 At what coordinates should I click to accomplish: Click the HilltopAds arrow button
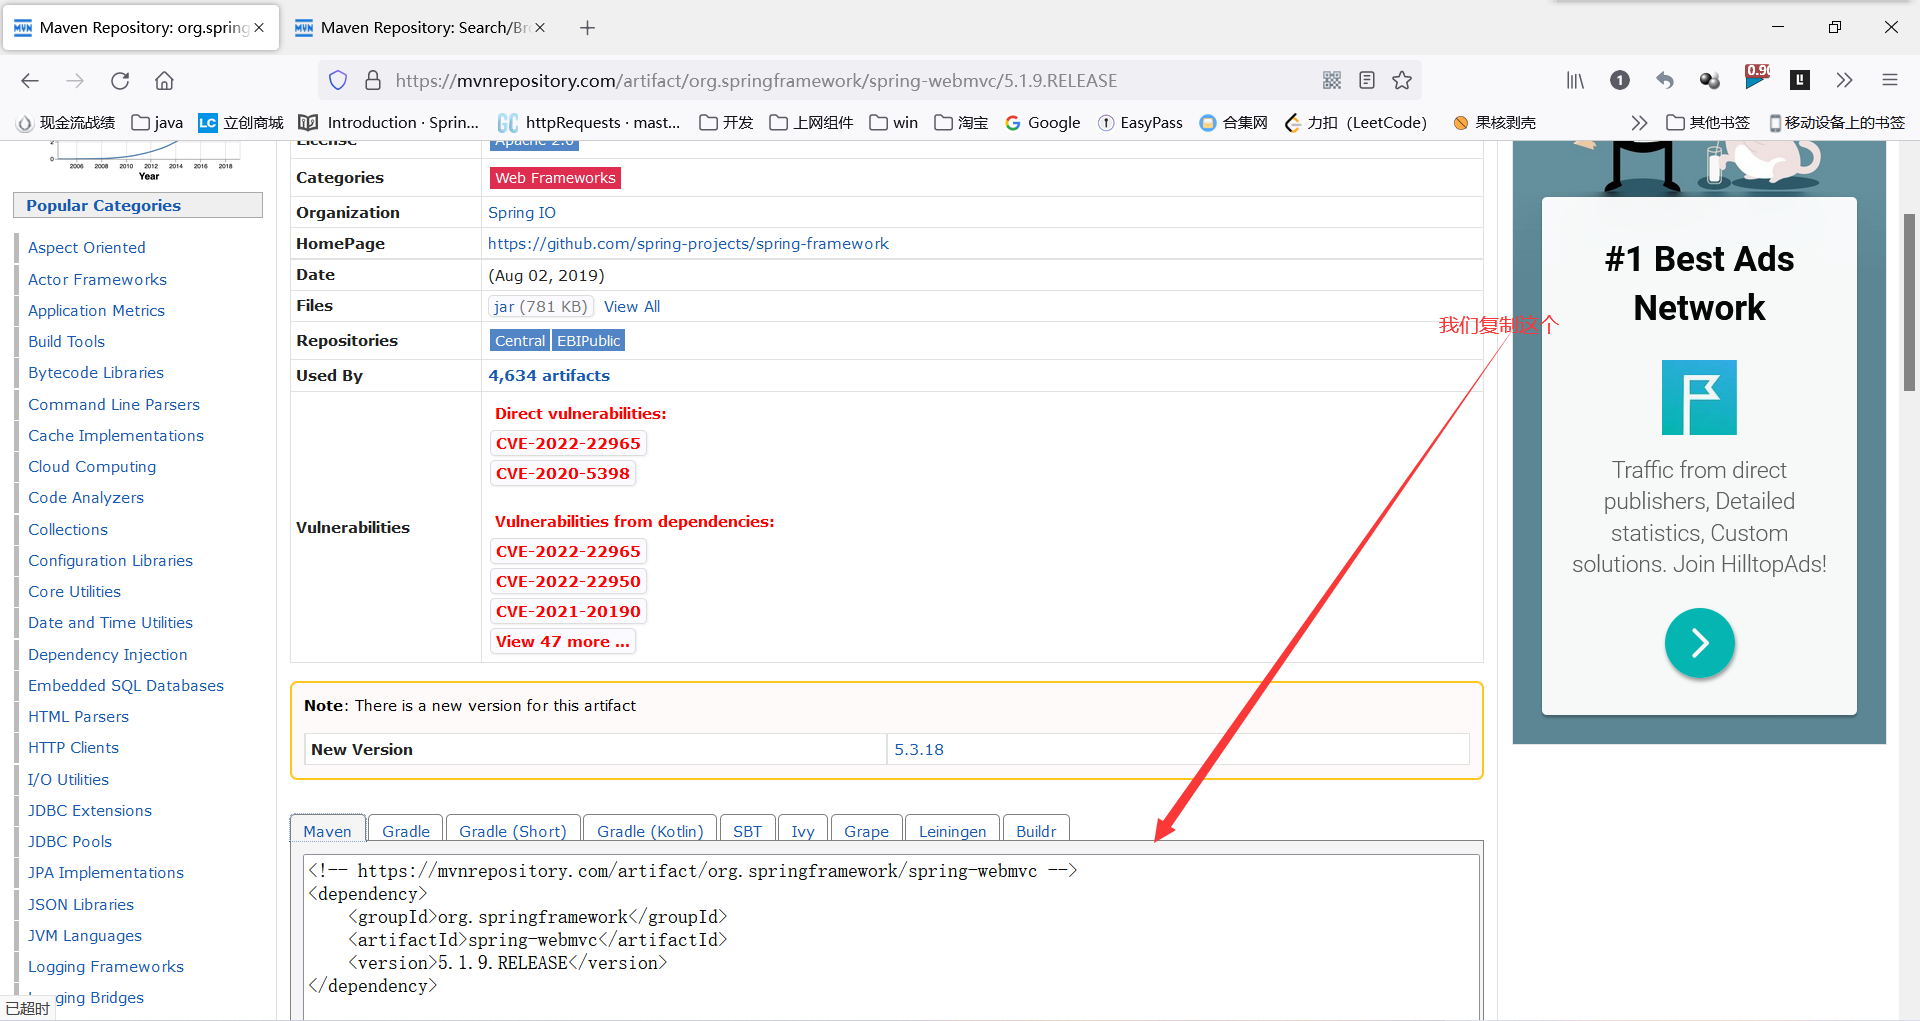(1699, 643)
